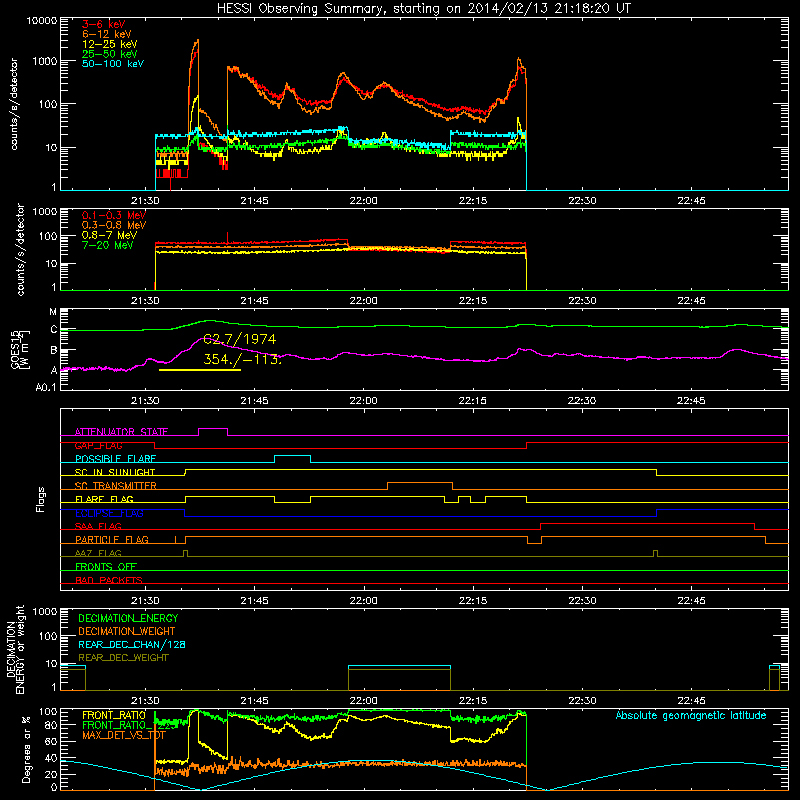Click the DECIMATION ENERGY or weight axis label

15,649
